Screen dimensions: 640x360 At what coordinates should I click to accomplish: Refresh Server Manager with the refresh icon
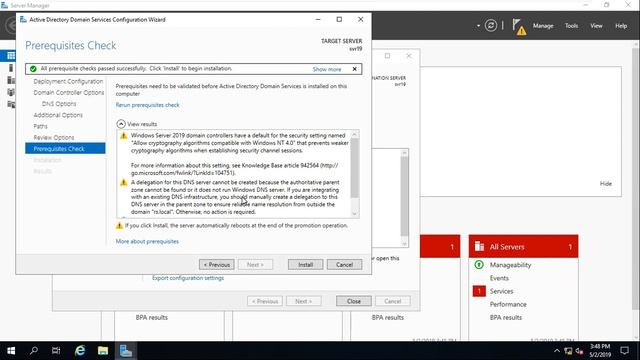[491, 26]
